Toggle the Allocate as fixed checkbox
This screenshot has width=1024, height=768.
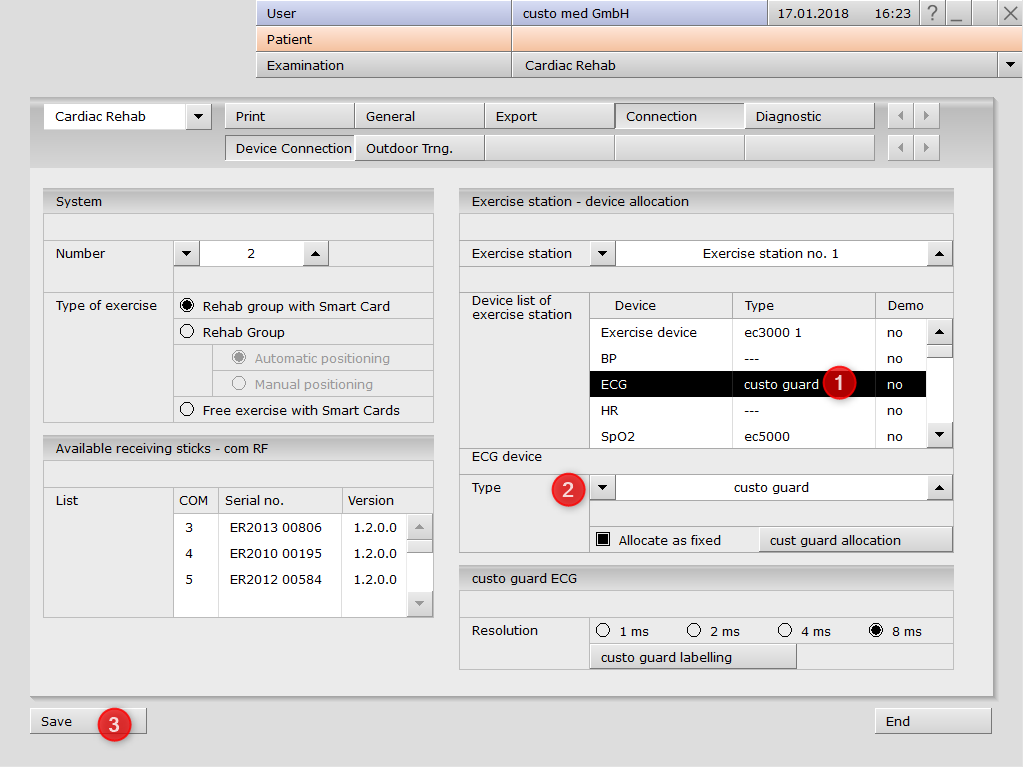(603, 539)
